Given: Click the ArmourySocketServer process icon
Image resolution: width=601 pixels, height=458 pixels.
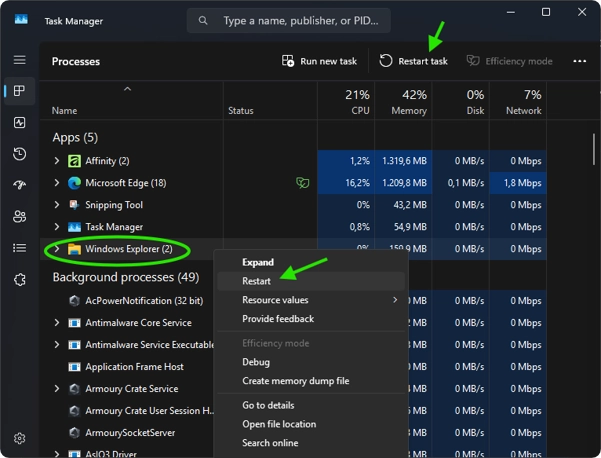Looking at the screenshot, I should [74, 433].
